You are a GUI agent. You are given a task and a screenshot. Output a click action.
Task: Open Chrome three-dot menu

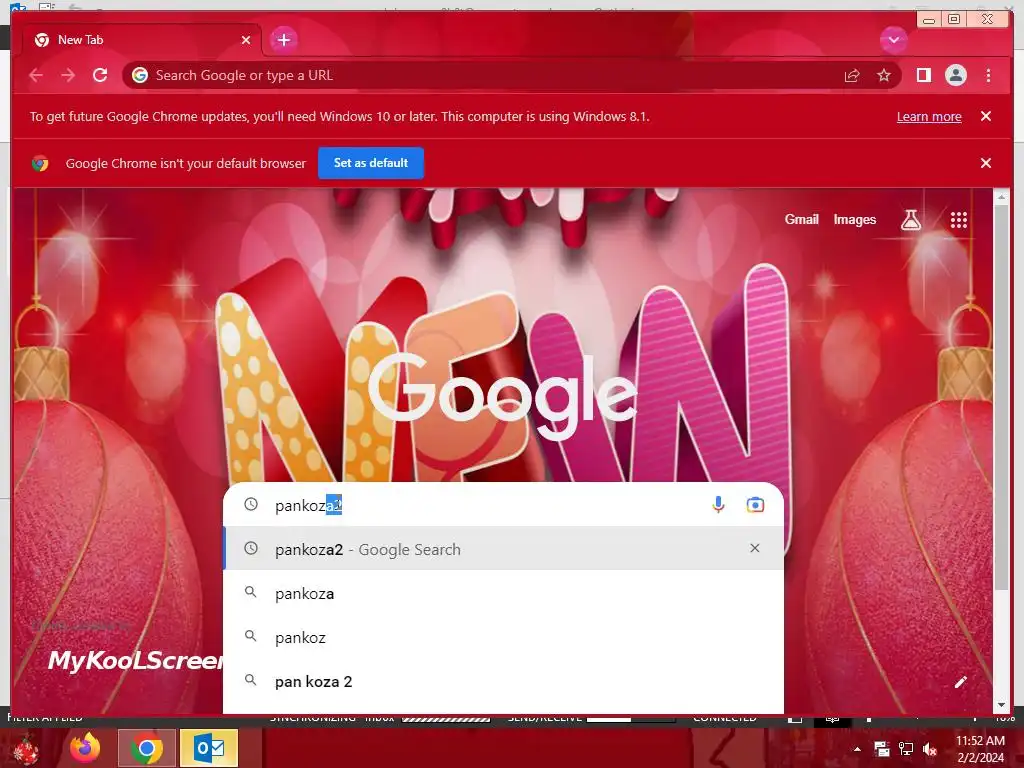[x=988, y=76]
